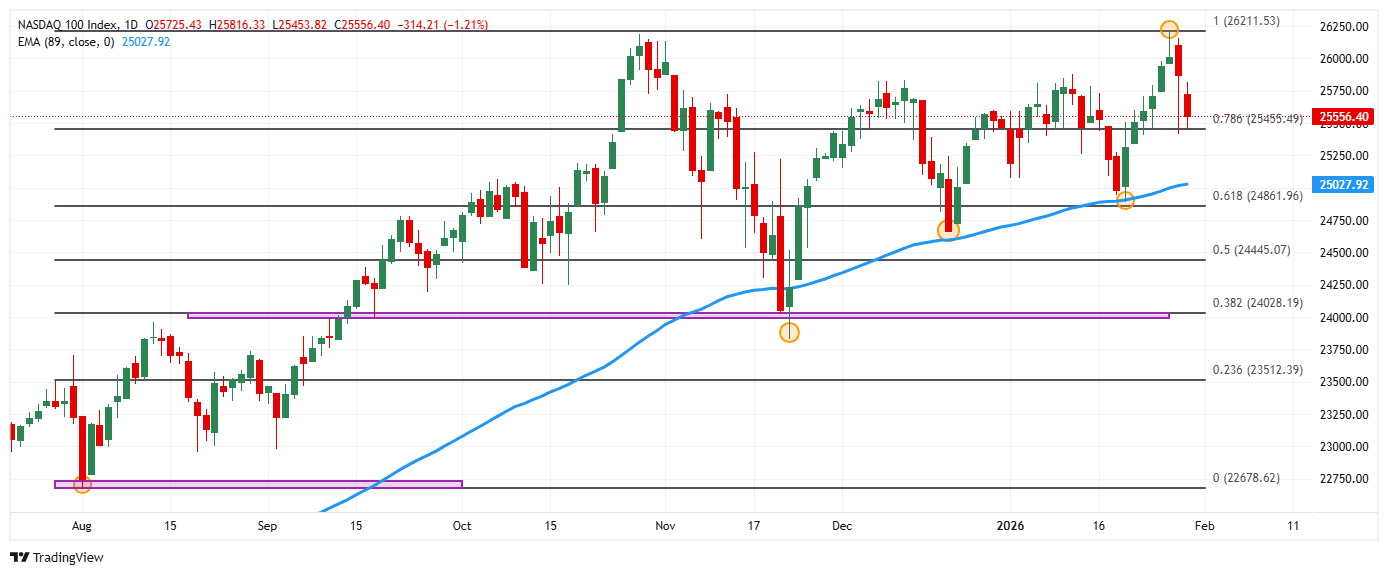1388x575 pixels.
Task: Click the 11 date label on time axis
Action: tap(1294, 524)
